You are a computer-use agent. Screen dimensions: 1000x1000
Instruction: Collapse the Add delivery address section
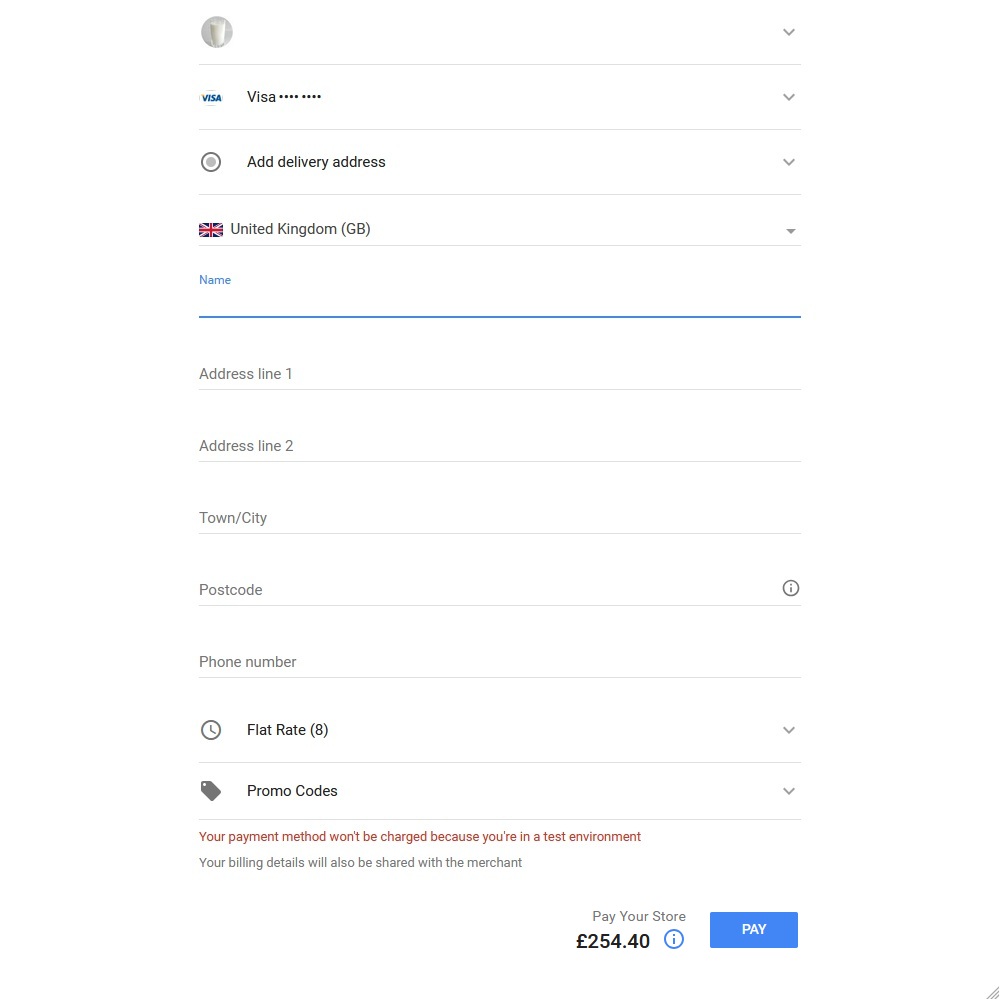(789, 162)
